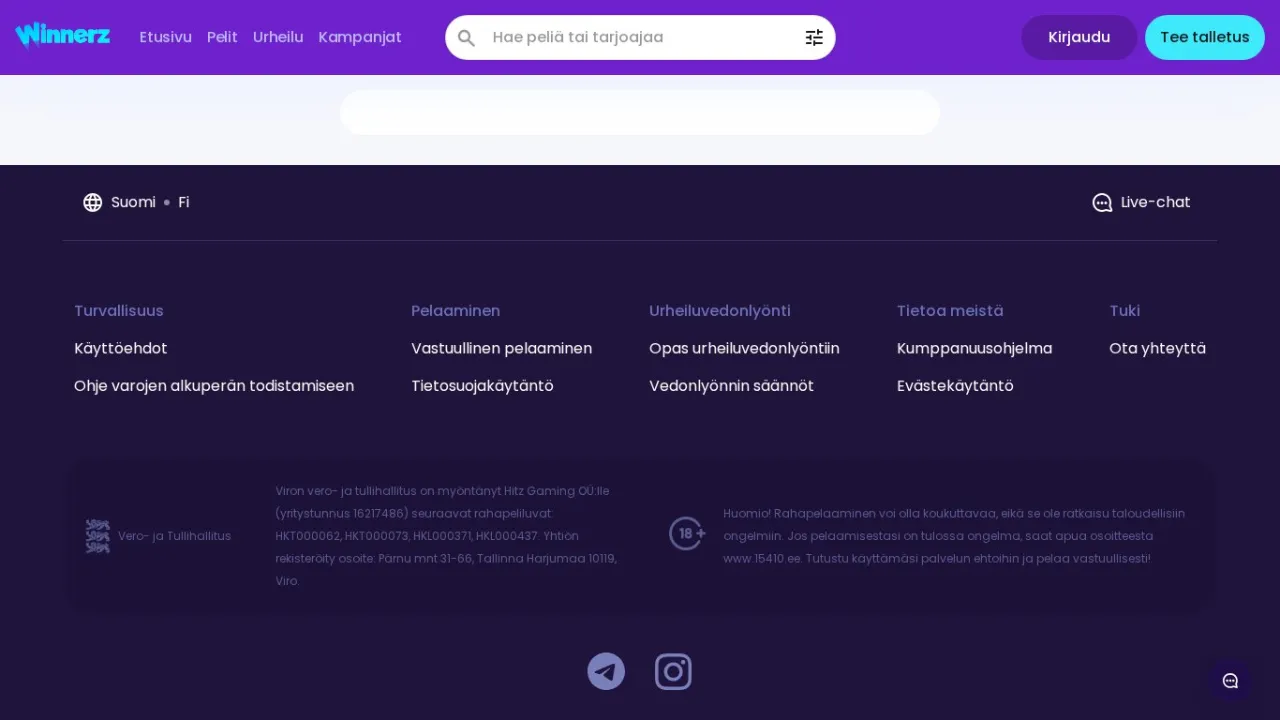Open the Tietosuojakäytäntö link
Screen dimensions: 1280x720
pyautogui.click(x=482, y=385)
